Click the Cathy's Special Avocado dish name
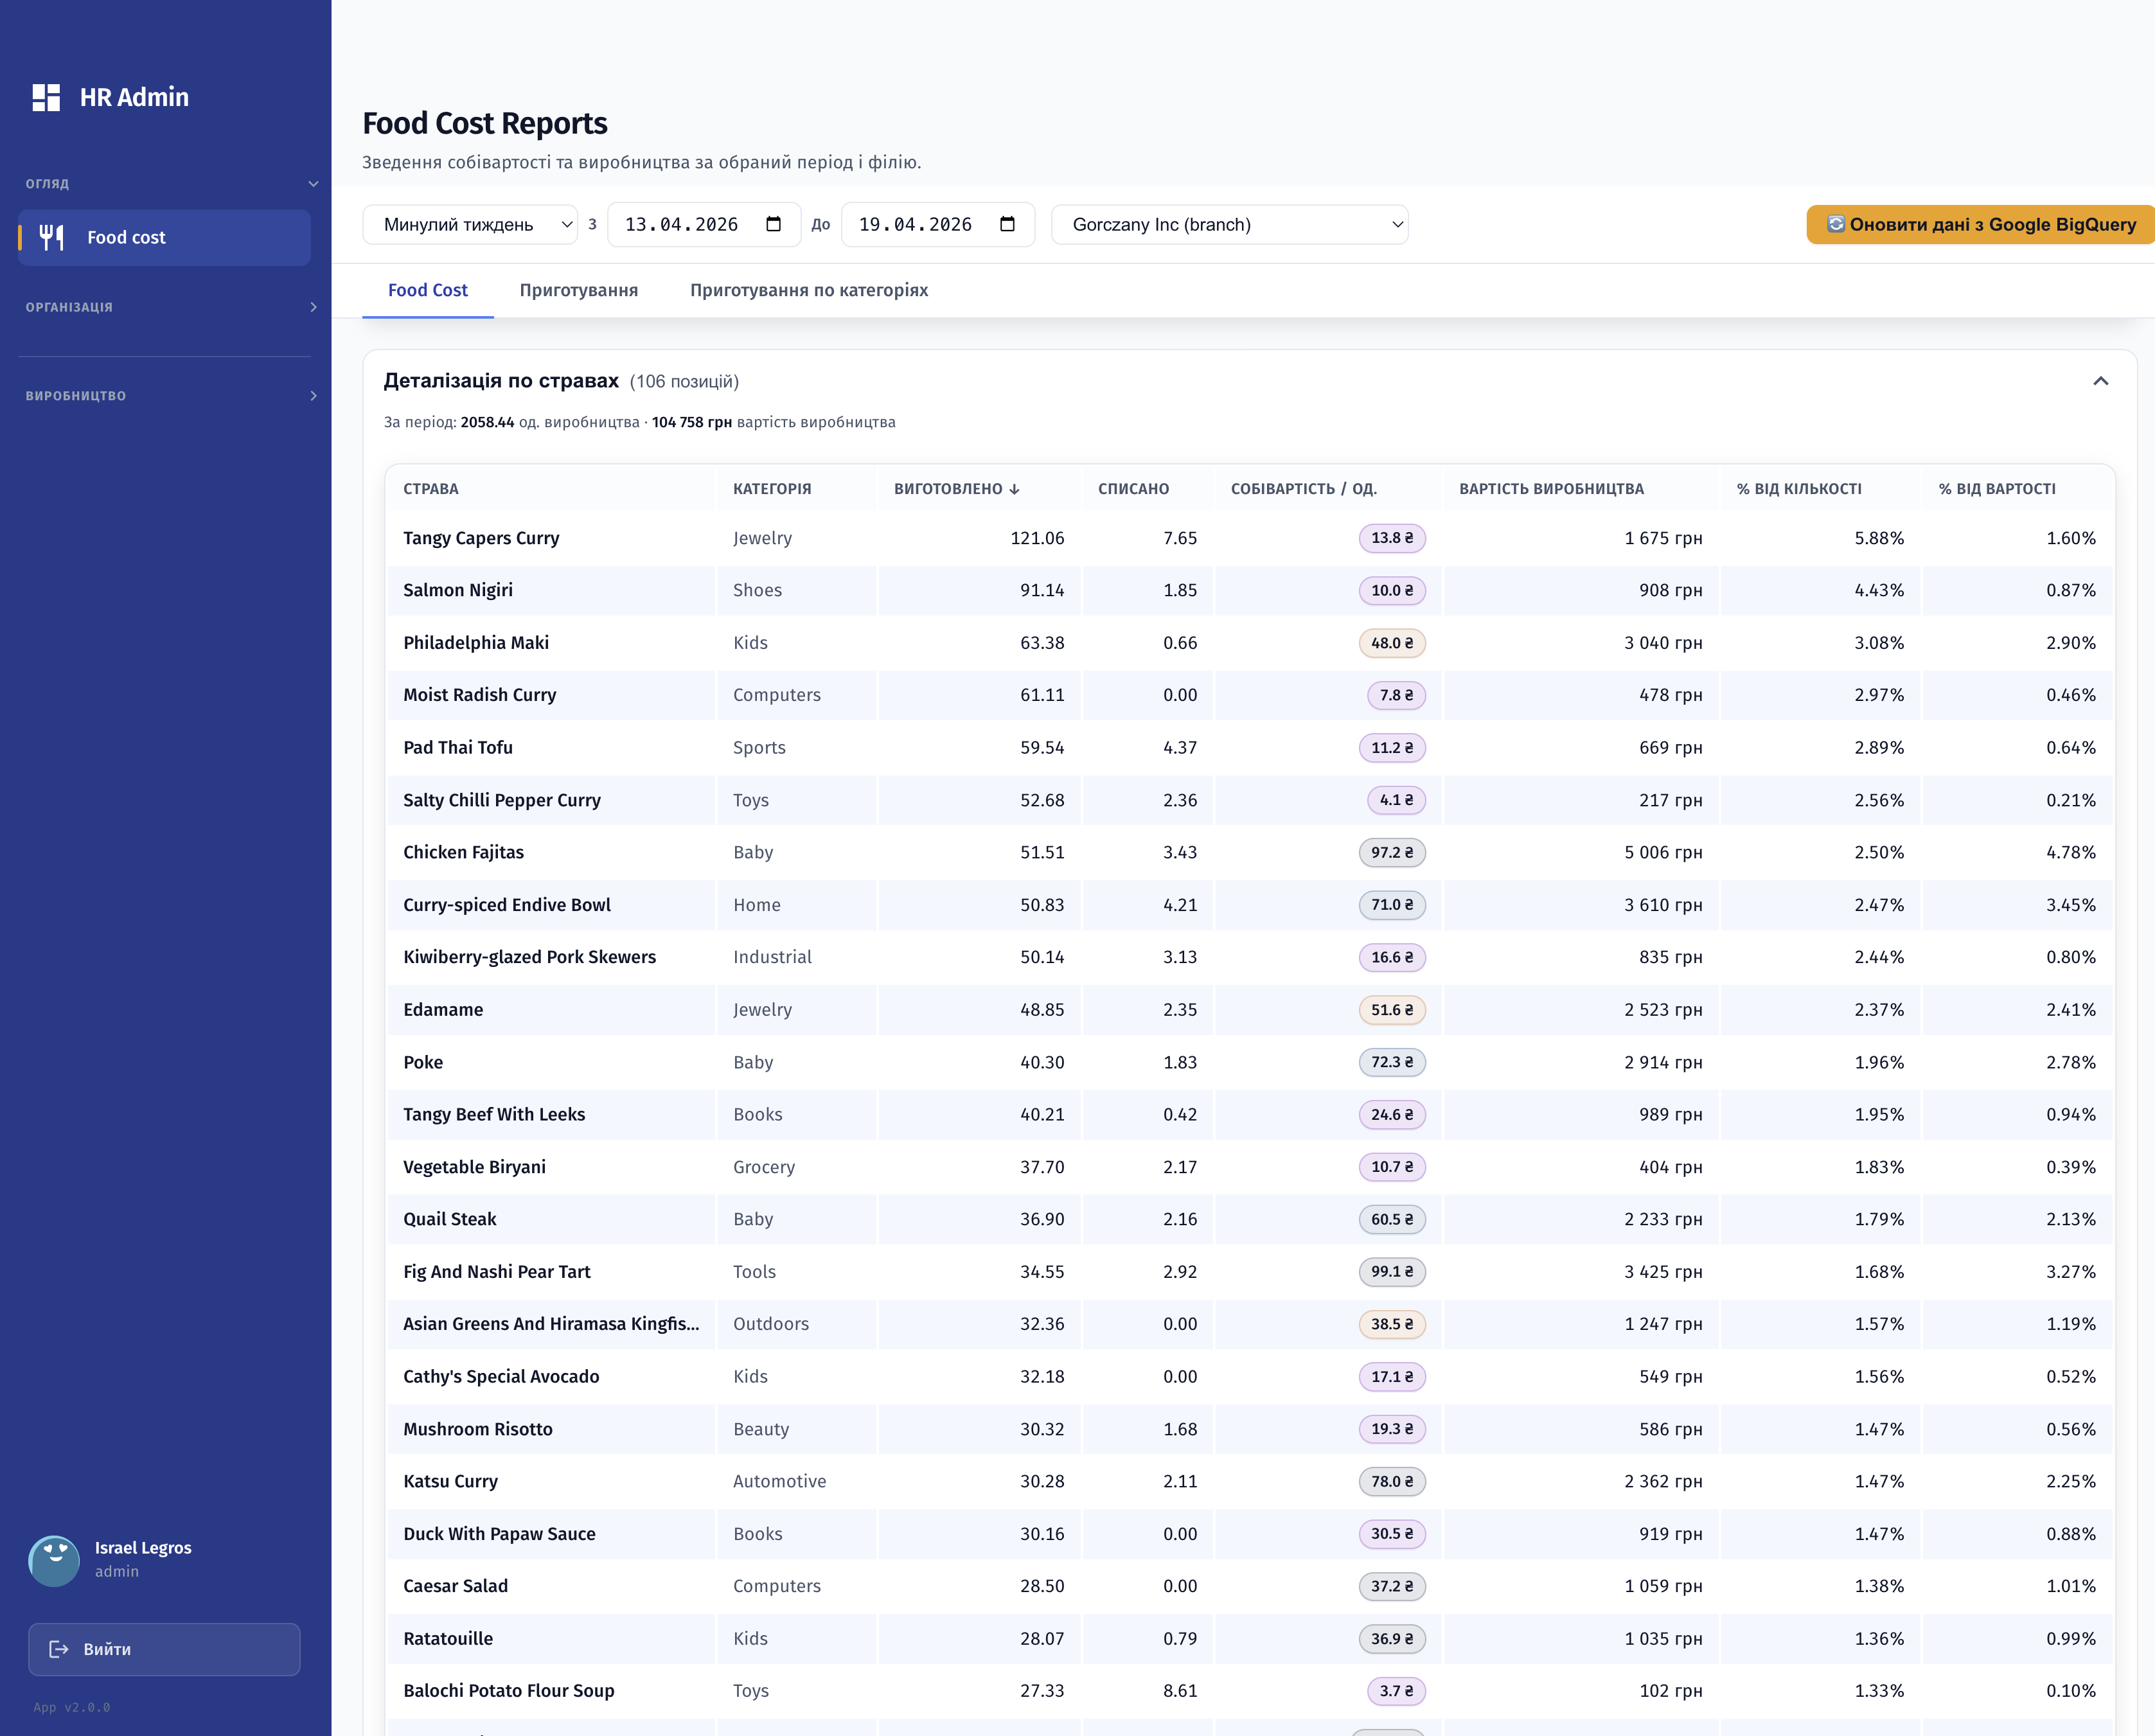 point(501,1376)
